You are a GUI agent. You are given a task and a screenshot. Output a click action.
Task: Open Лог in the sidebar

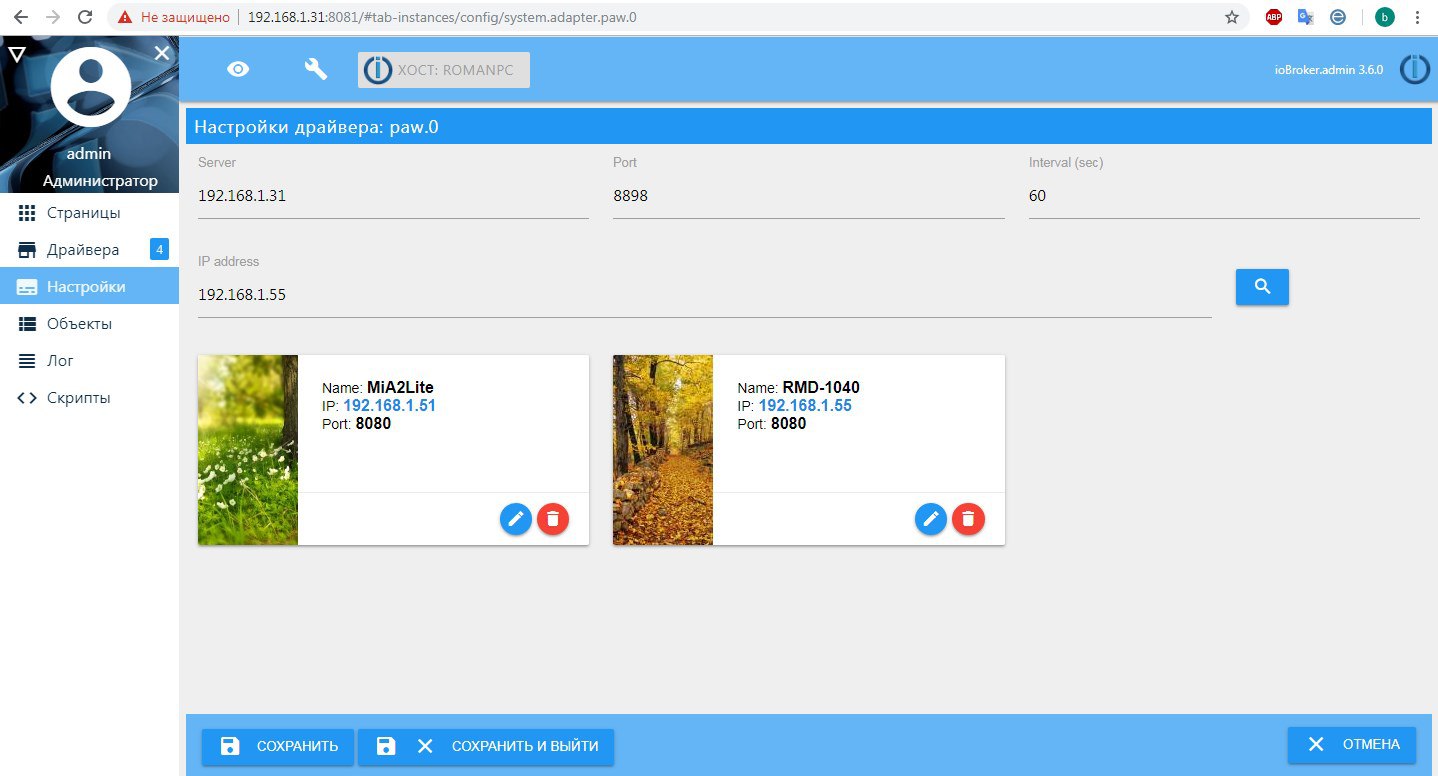point(89,361)
